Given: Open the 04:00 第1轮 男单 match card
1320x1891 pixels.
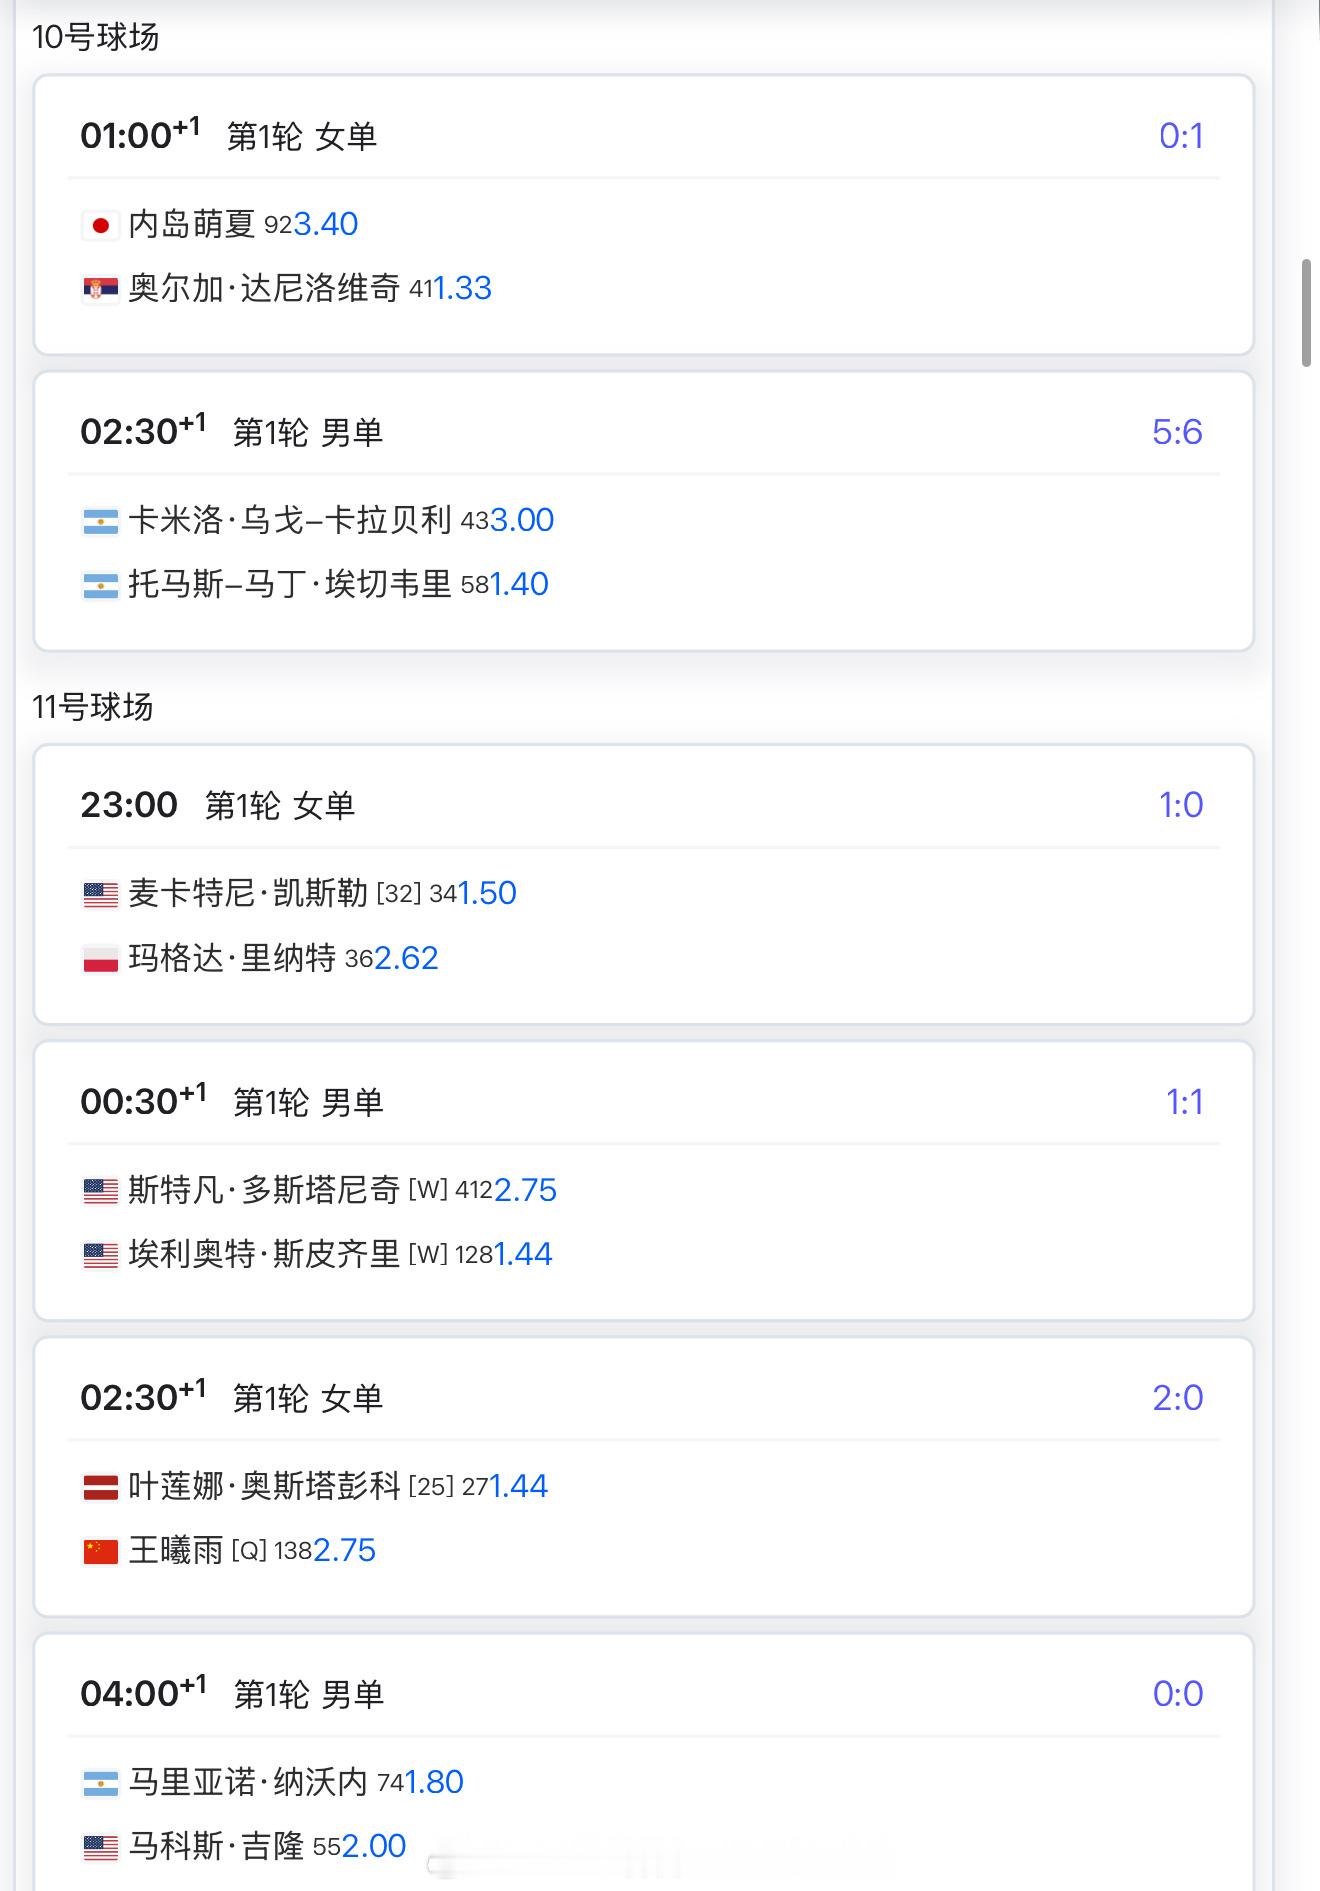Looking at the screenshot, I should (644, 1762).
